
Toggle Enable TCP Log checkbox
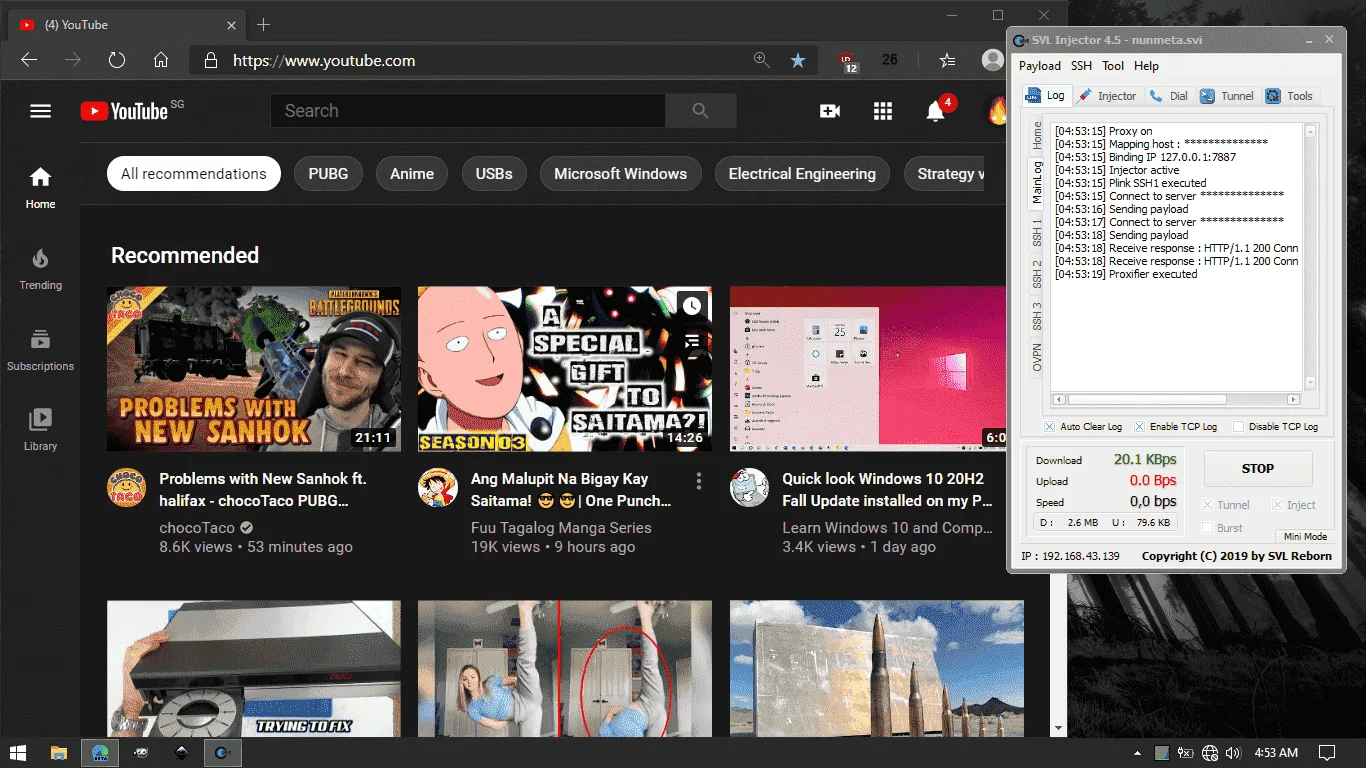pos(1140,427)
